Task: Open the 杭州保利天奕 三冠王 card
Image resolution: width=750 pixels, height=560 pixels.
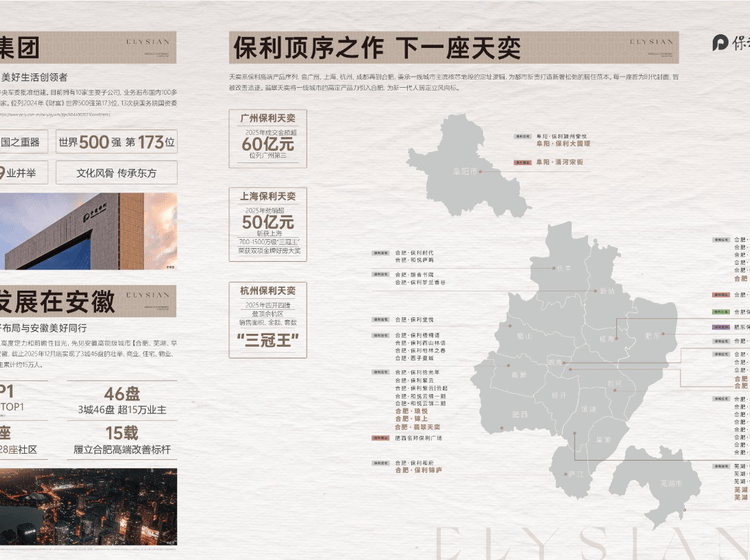Action: [267, 319]
